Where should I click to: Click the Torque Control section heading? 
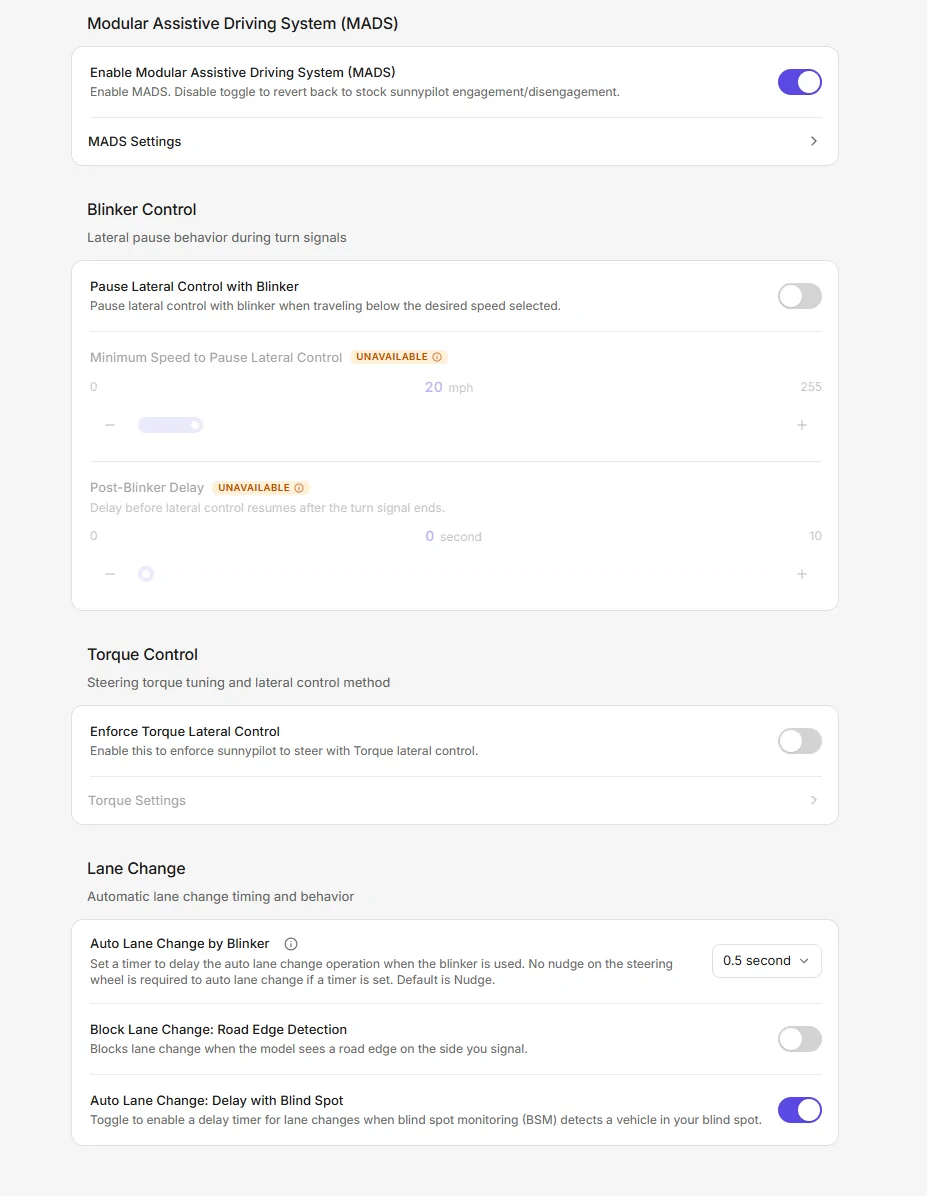point(142,654)
